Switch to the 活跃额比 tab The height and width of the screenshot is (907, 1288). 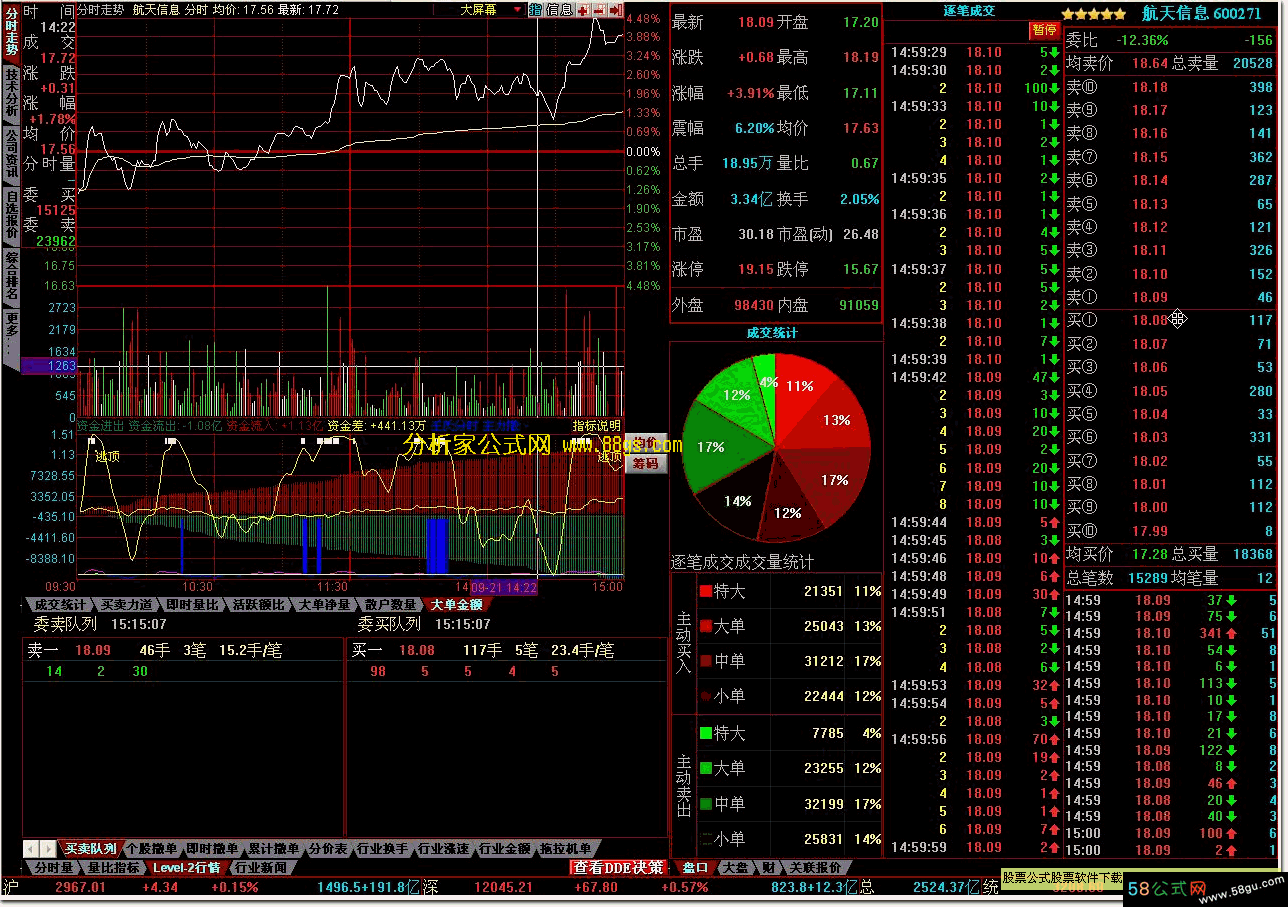(x=258, y=604)
